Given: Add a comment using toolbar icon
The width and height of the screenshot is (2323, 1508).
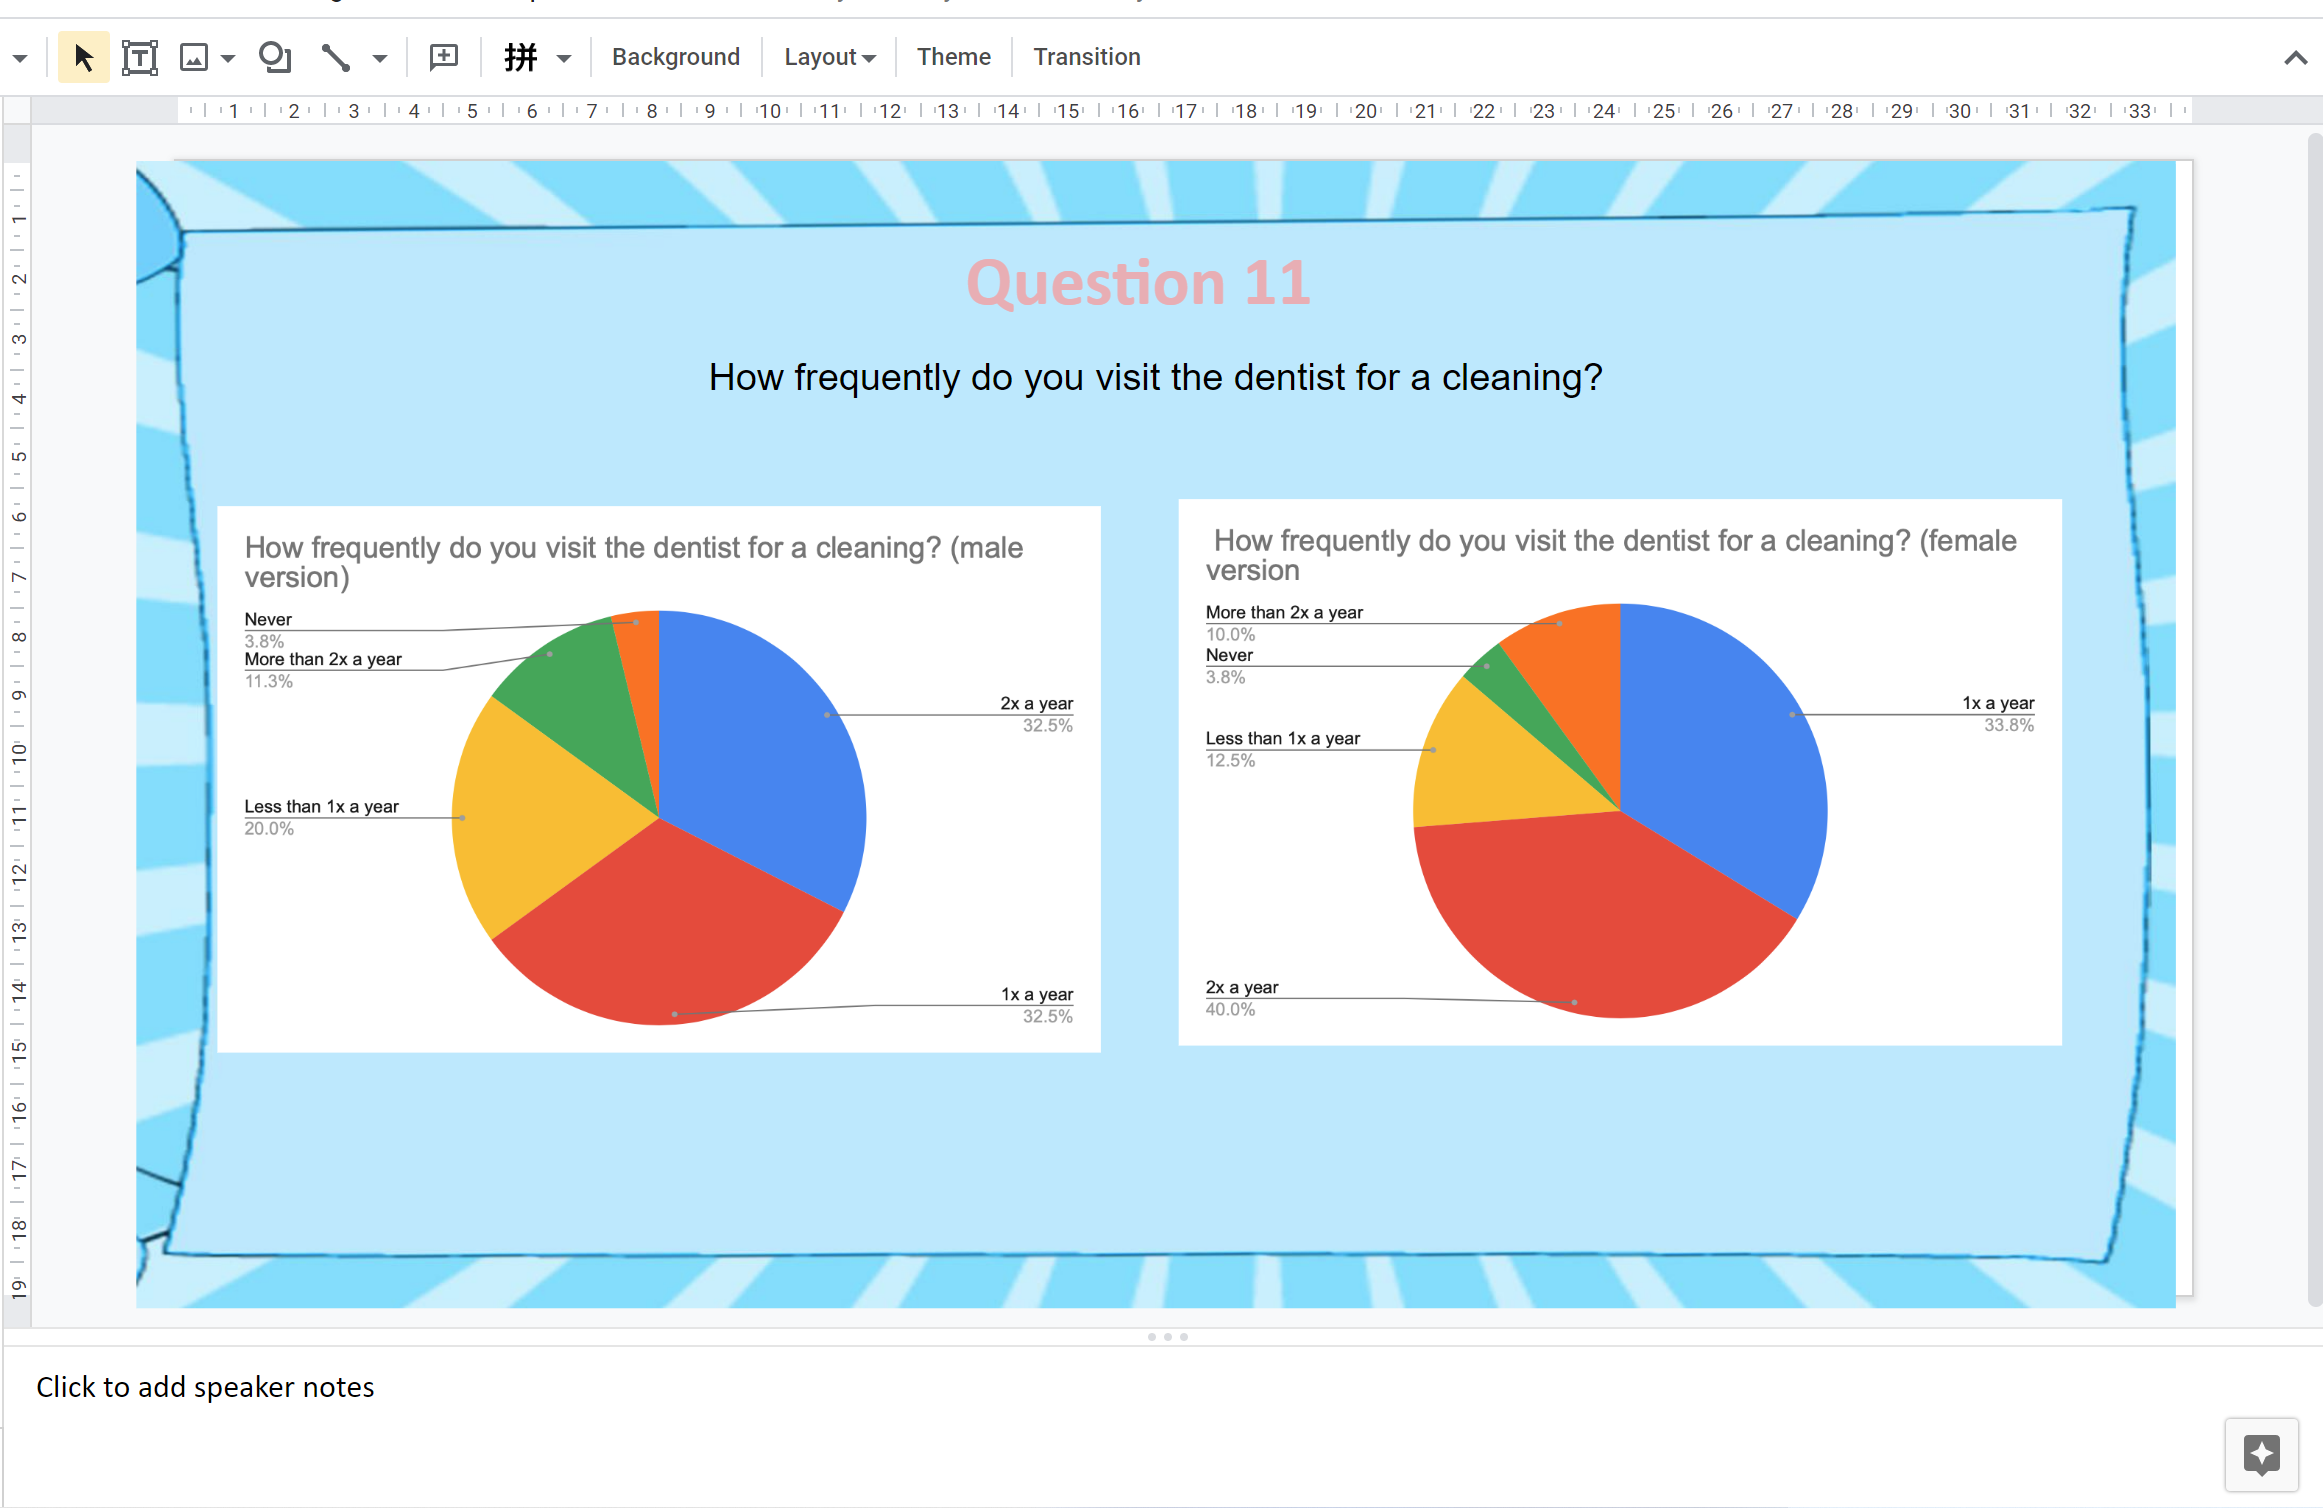Looking at the screenshot, I should (443, 57).
